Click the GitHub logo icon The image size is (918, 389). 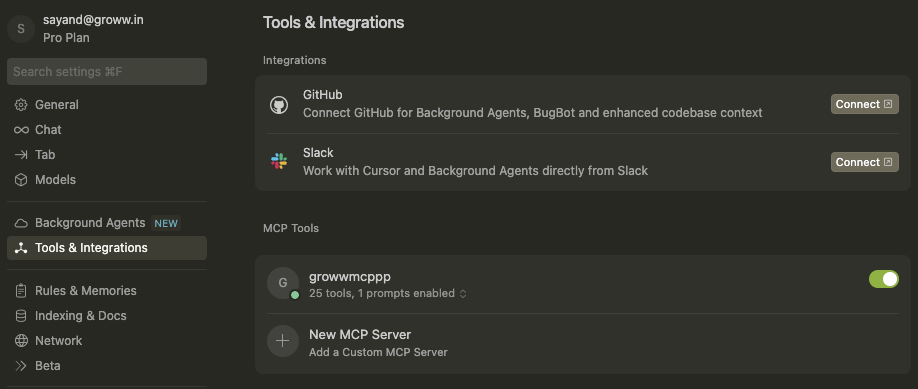279,105
